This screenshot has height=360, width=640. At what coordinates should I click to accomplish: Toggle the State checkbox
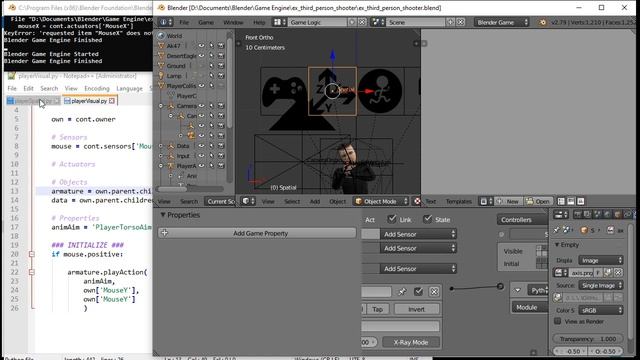tap(427, 219)
